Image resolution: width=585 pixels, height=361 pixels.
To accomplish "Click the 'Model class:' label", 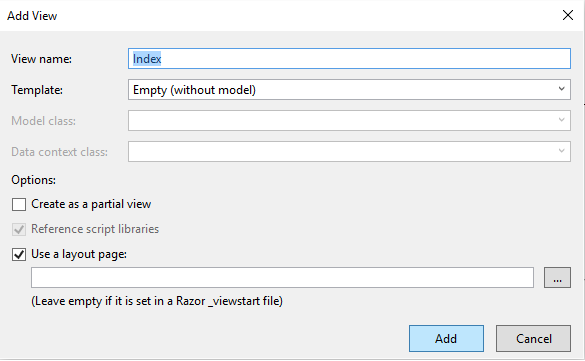I will [43, 121].
